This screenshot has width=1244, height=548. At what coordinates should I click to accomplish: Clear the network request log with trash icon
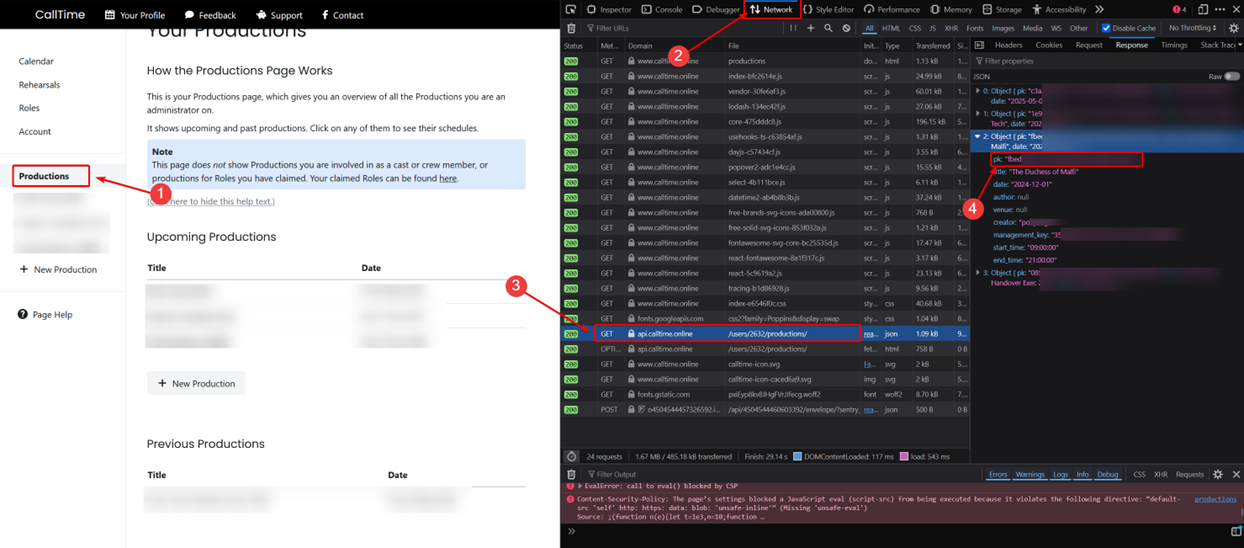[571, 29]
